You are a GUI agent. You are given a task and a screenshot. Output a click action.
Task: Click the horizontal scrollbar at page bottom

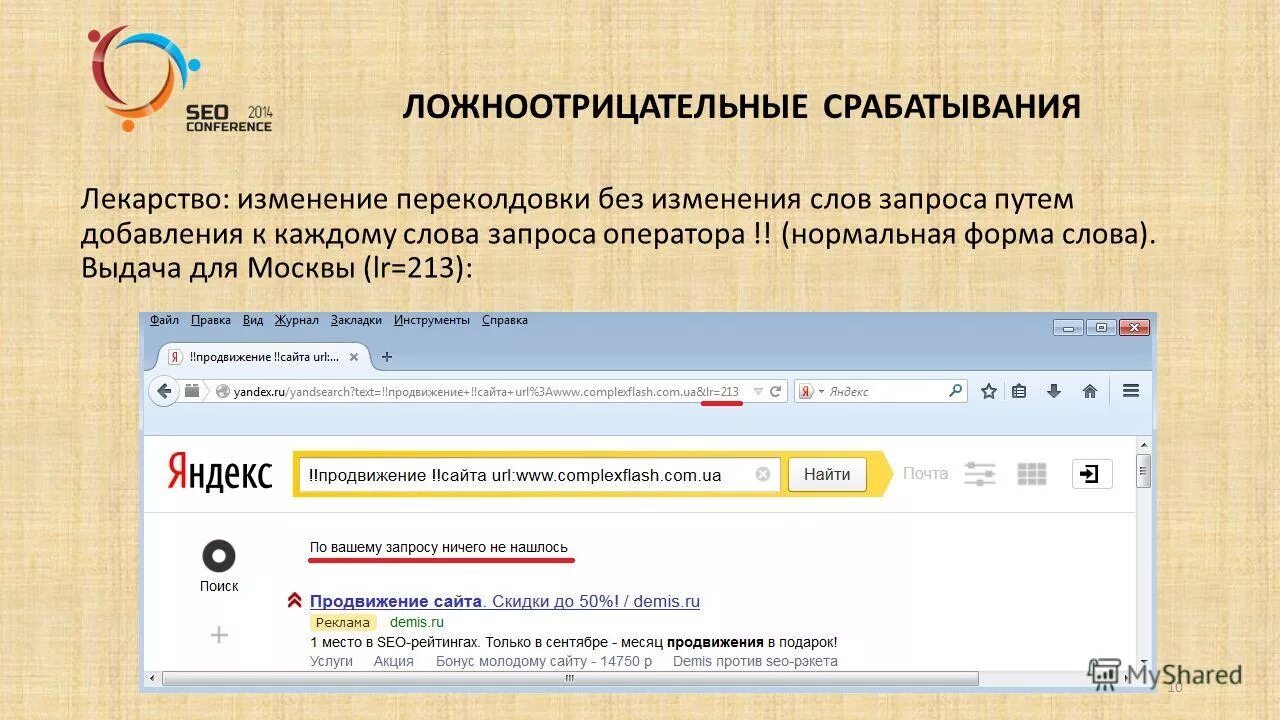click(570, 679)
